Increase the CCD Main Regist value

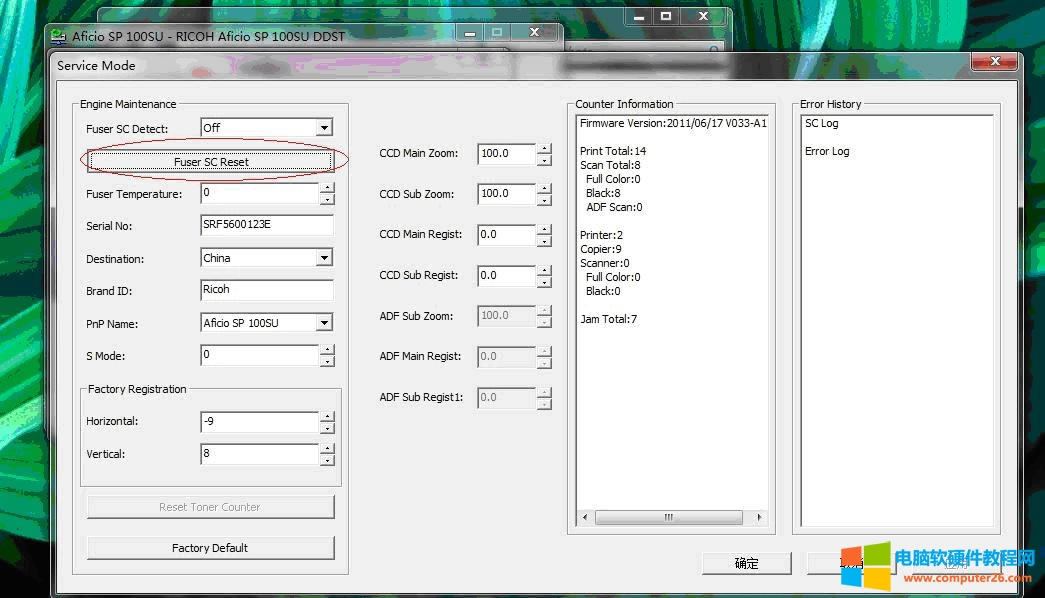[544, 229]
